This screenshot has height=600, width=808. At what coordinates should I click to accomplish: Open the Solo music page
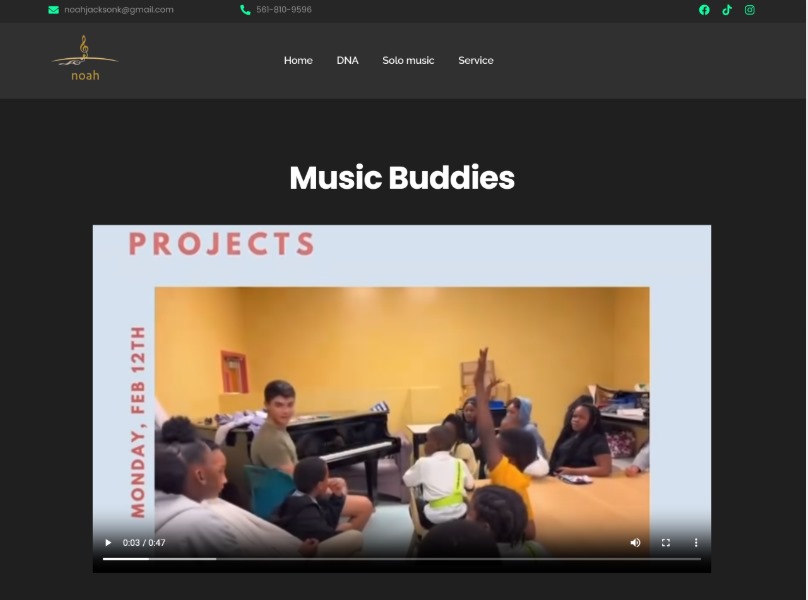point(408,60)
